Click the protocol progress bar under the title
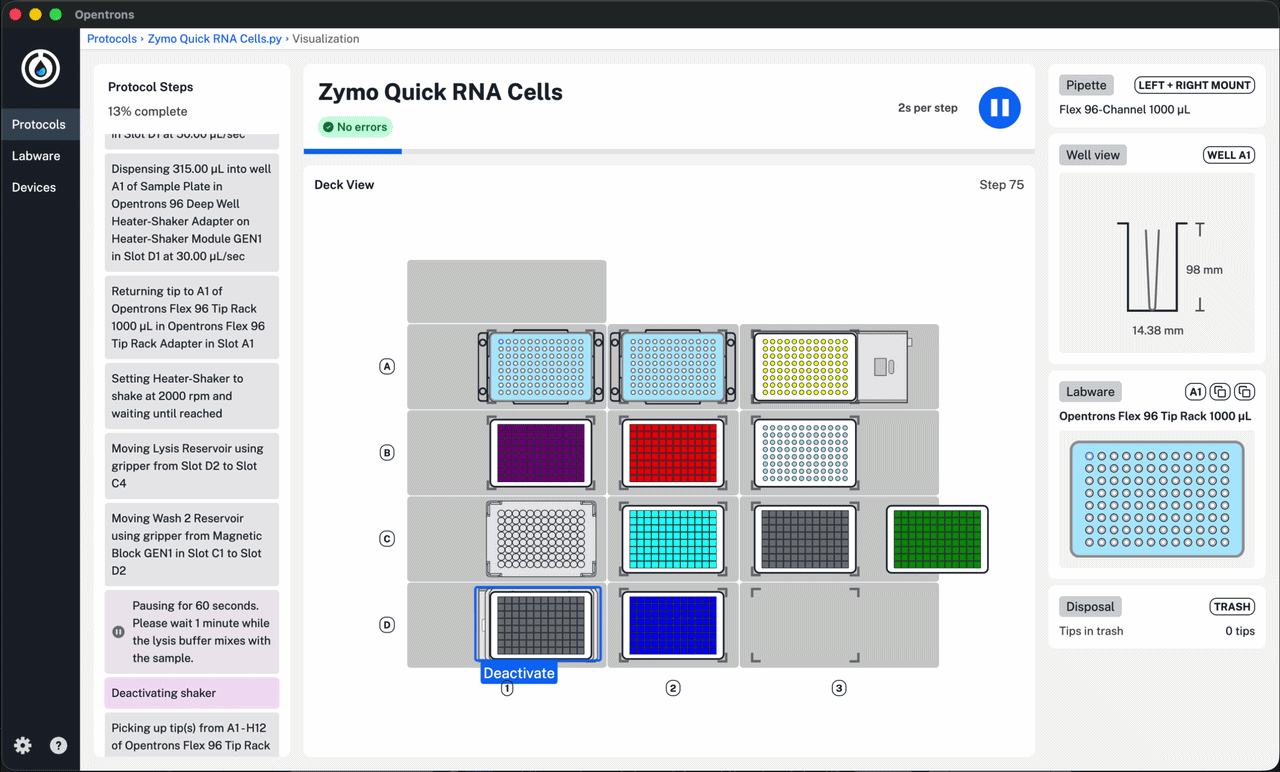Viewport: 1280px width, 772px height. coord(669,151)
